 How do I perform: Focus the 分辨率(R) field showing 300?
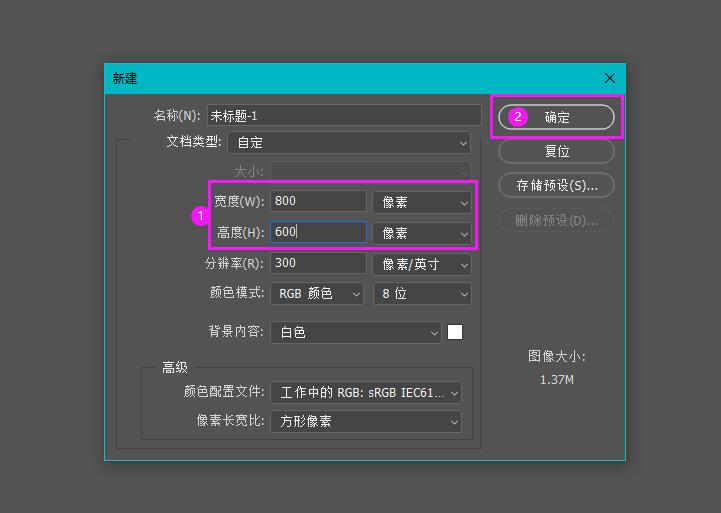click(318, 263)
